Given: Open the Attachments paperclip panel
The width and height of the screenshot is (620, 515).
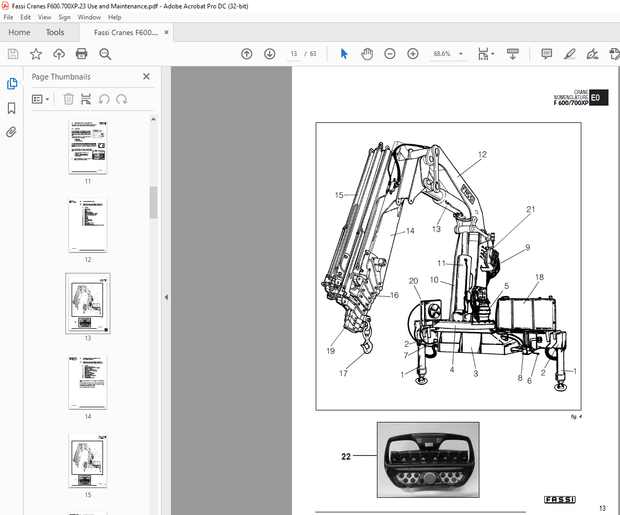Looking at the screenshot, I should point(11,132).
